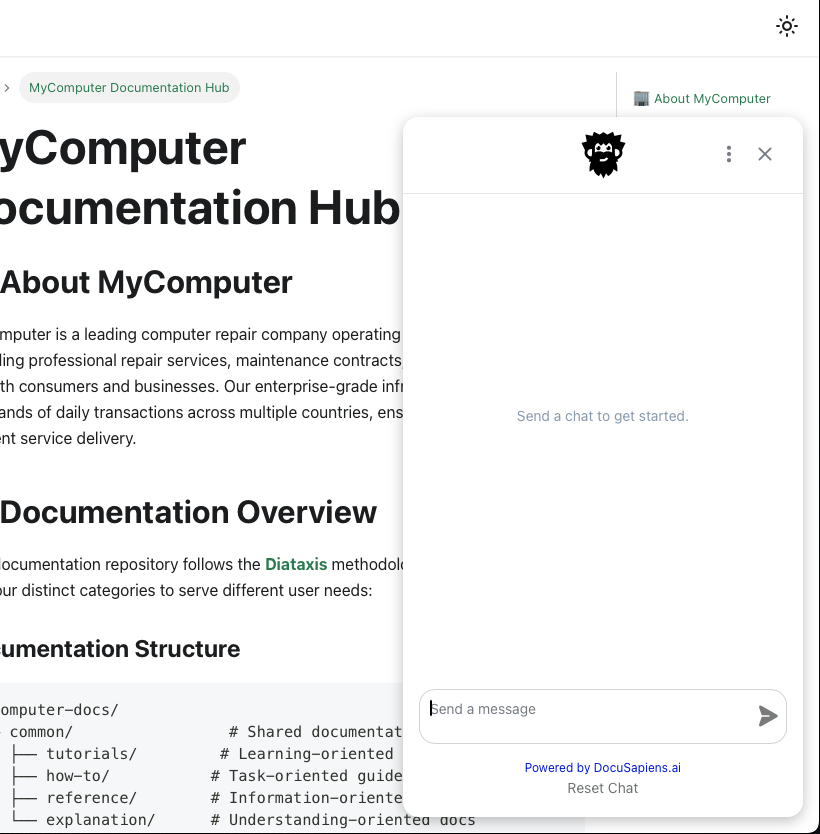Open the MyComputer Documentation Hub breadcrumb
The height and width of the screenshot is (834, 820).
[129, 88]
